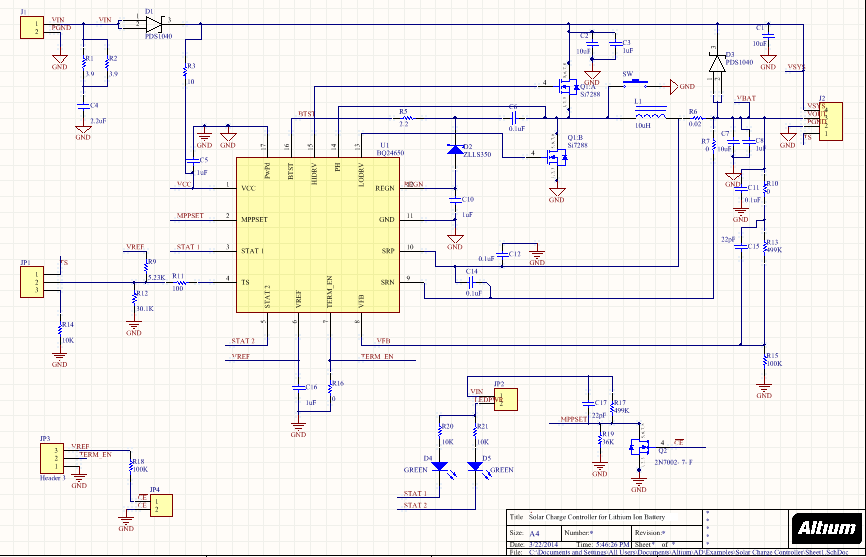Click the 'VFB' net label on bottom wire
This screenshot has height=557, width=866.
[x=383, y=341]
